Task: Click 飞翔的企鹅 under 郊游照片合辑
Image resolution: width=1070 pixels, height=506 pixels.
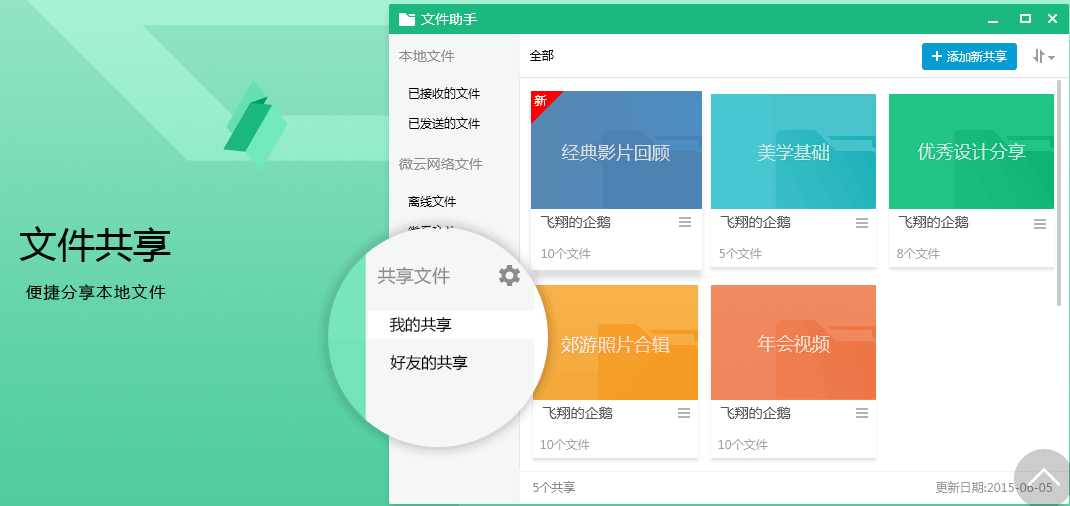Action: tap(577, 413)
